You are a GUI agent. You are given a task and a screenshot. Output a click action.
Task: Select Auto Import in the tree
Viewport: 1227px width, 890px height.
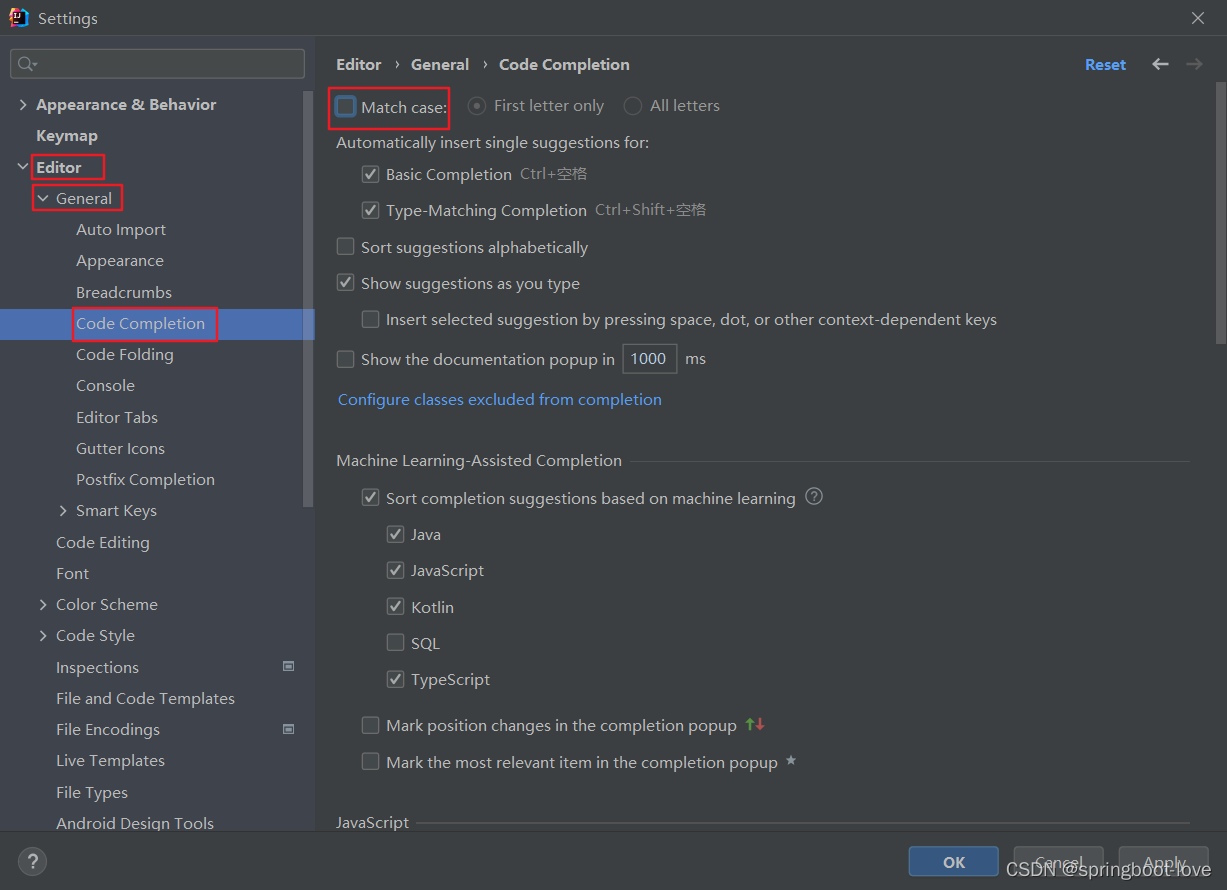121,230
